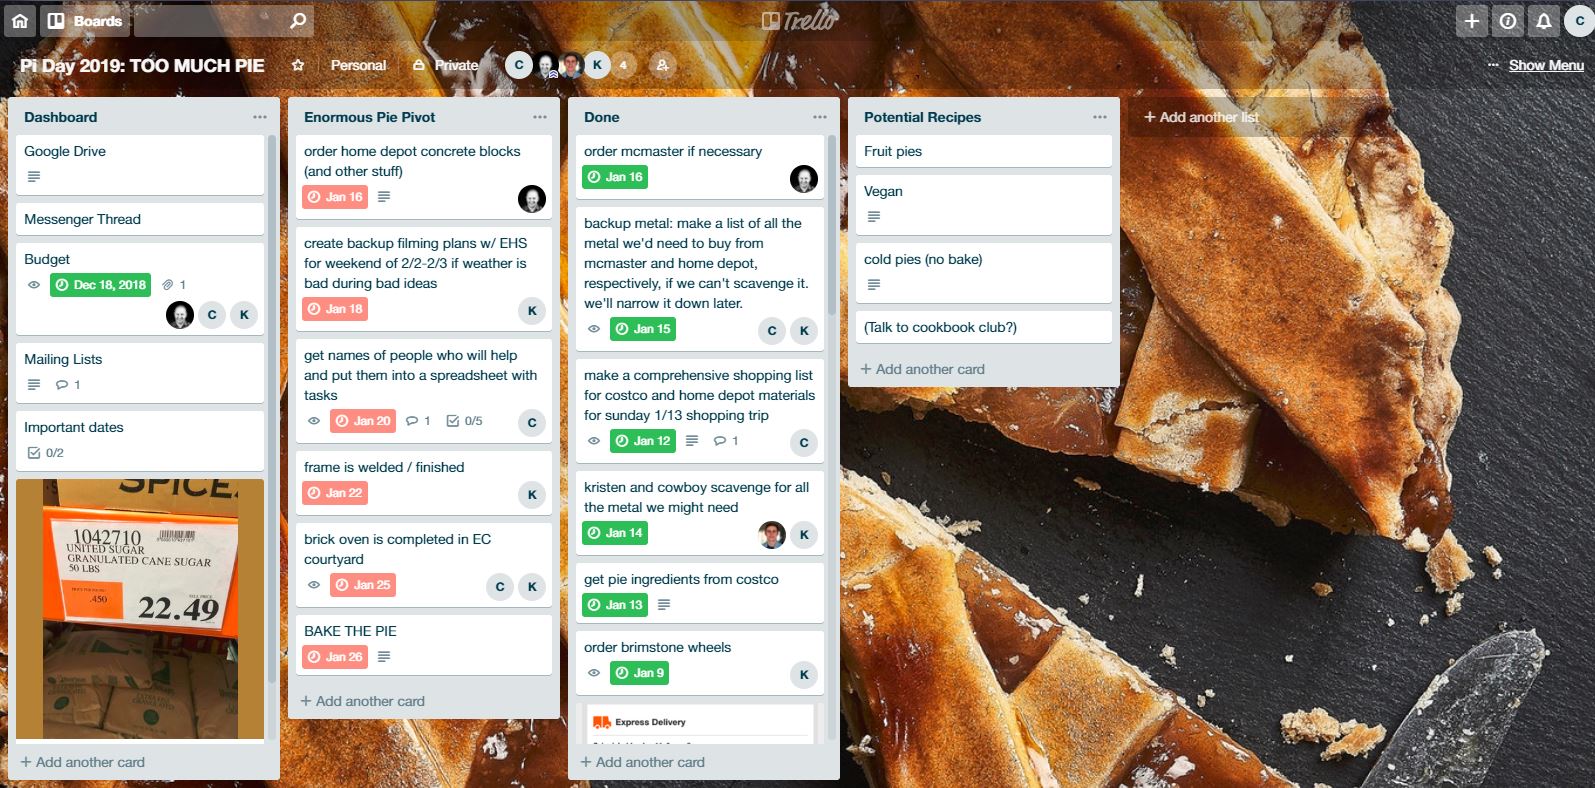Open the Boards menu

pos(85,20)
